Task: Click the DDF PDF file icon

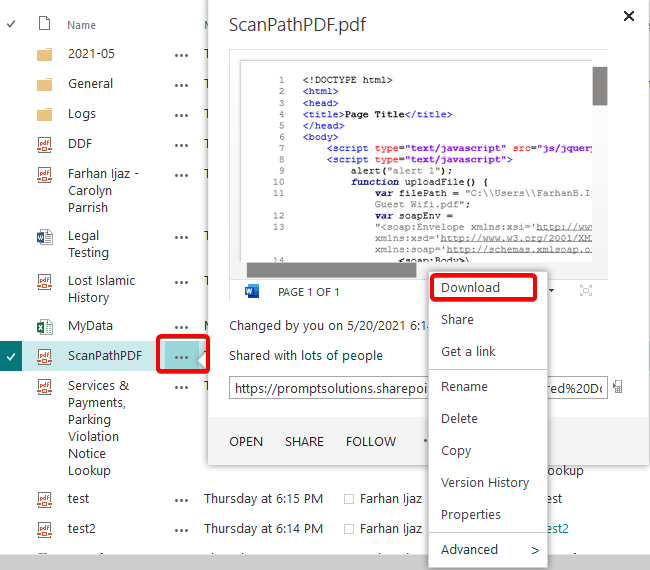Action: pos(44,145)
